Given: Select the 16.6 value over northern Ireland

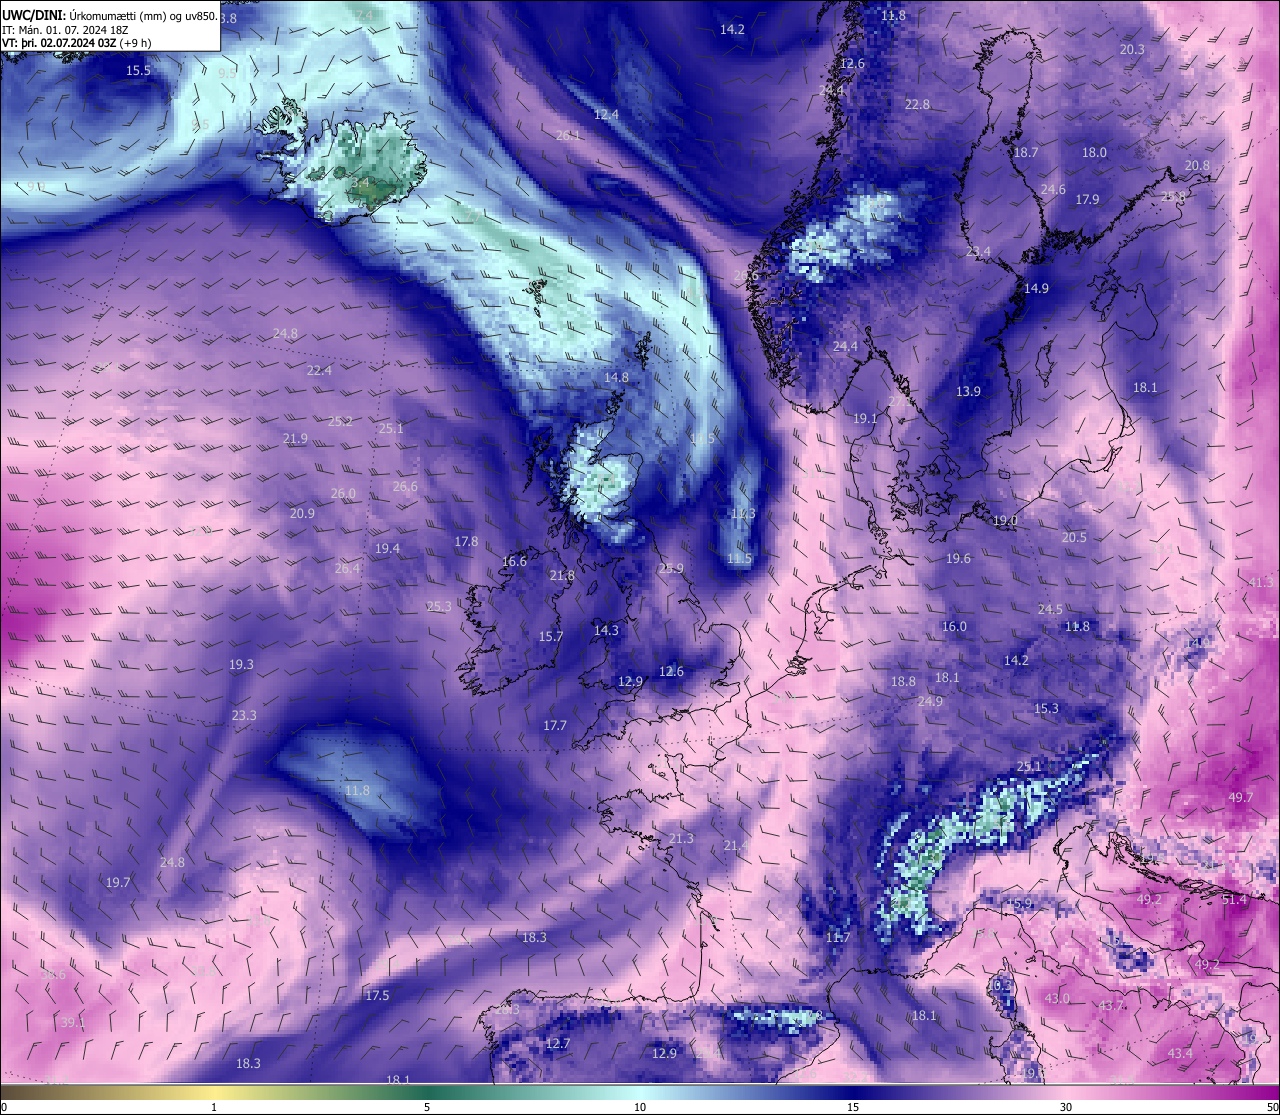Looking at the screenshot, I should pos(514,561).
